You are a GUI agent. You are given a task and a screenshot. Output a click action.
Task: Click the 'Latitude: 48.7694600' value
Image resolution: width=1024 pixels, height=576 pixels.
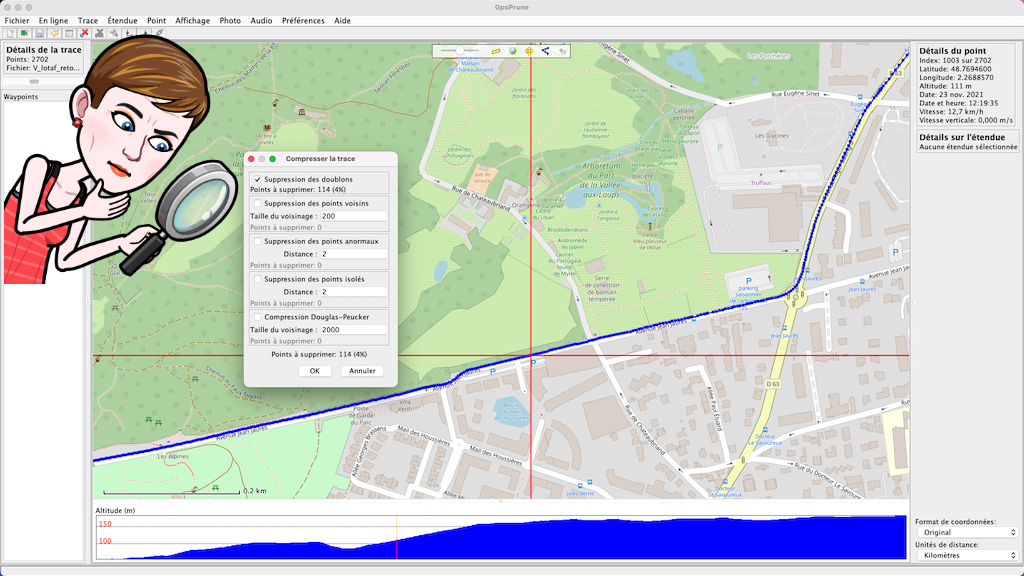tap(955, 69)
